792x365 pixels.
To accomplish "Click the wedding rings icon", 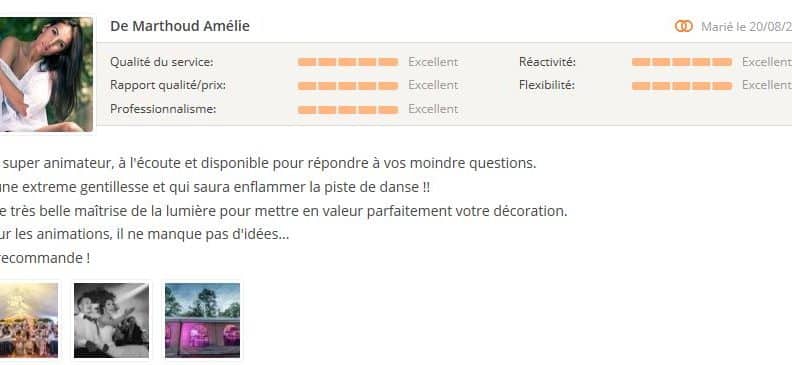I will coord(683,26).
